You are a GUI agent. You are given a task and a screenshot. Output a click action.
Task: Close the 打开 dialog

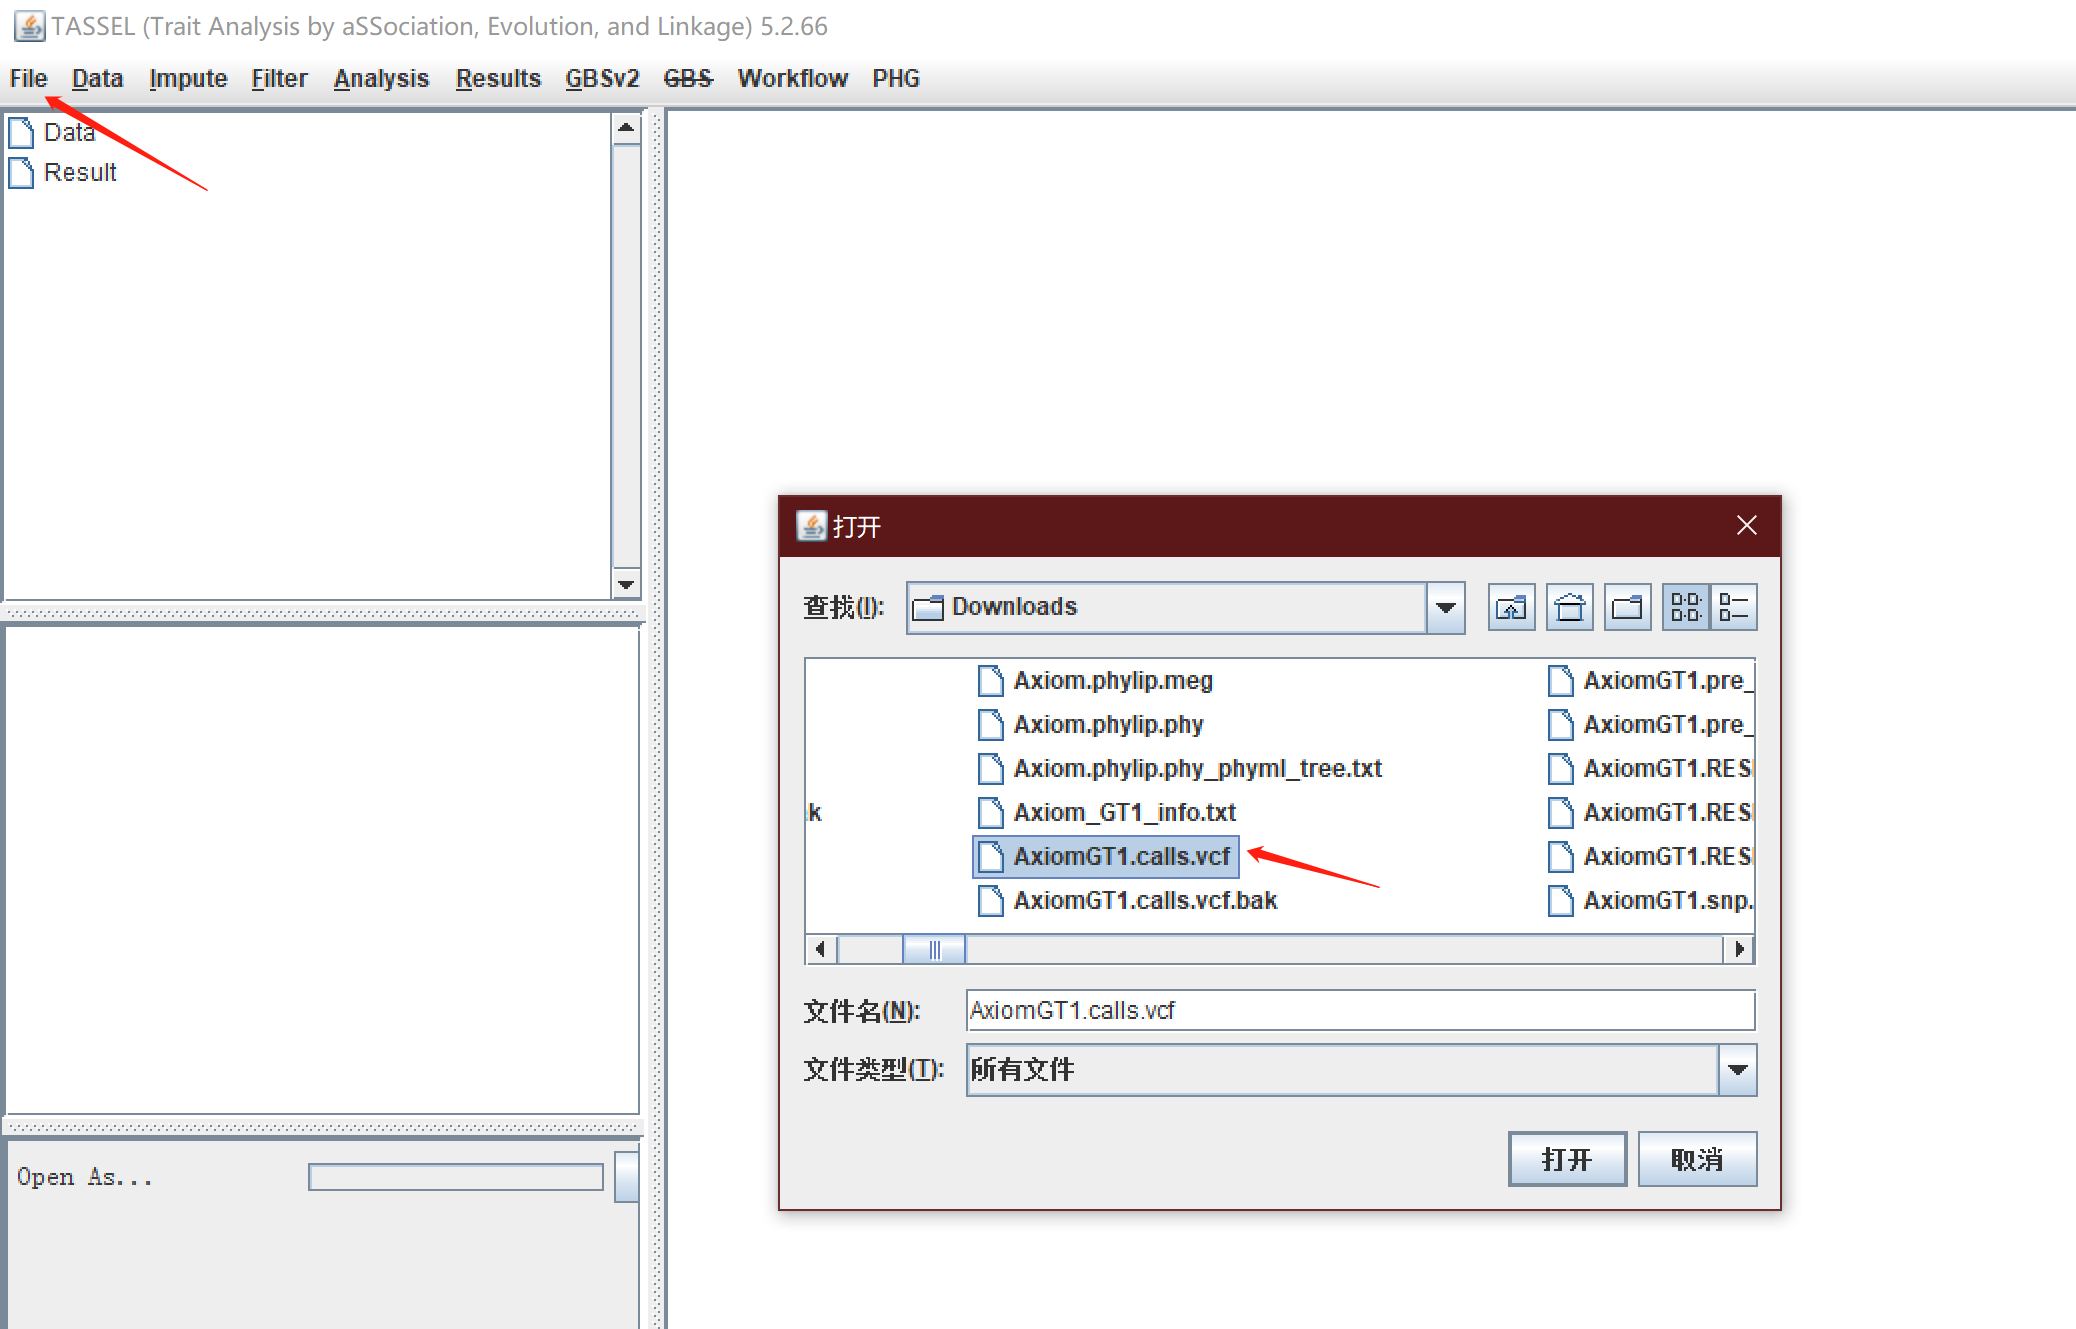click(1746, 525)
